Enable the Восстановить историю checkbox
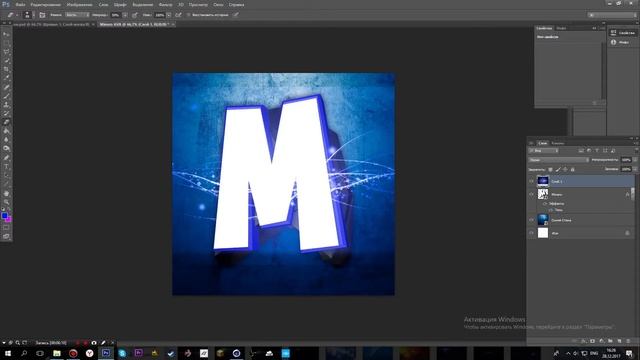The image size is (640, 360). click(x=189, y=15)
